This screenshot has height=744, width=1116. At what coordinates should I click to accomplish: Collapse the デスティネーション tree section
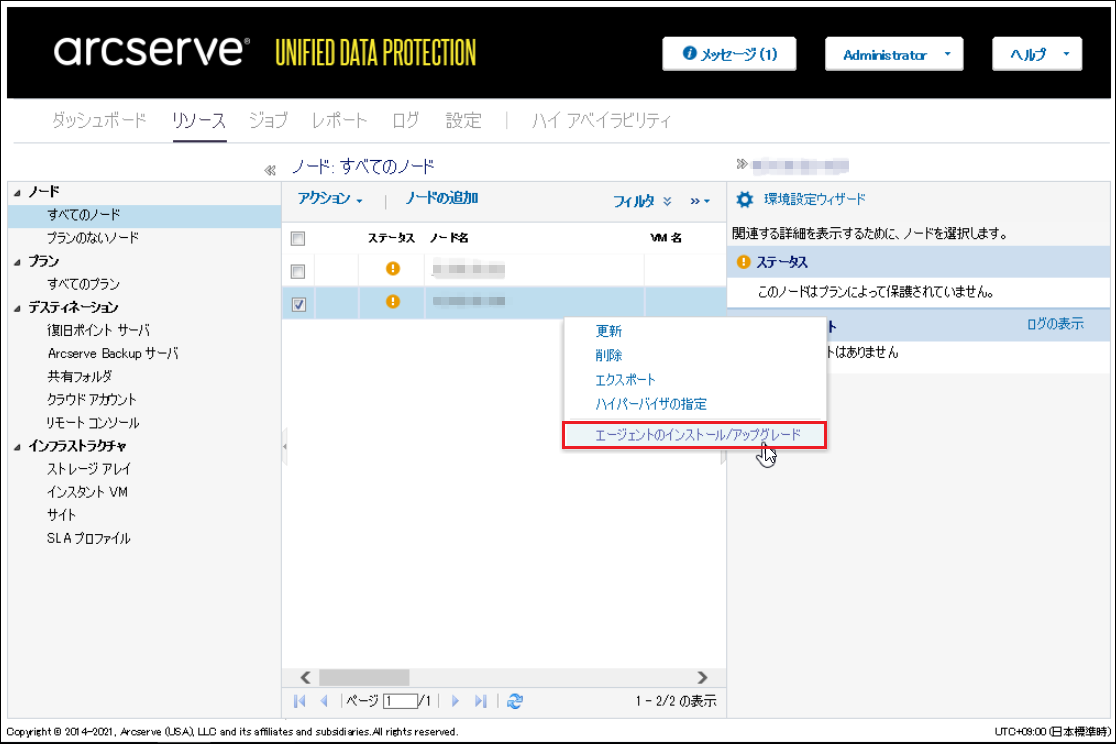click(x=17, y=308)
